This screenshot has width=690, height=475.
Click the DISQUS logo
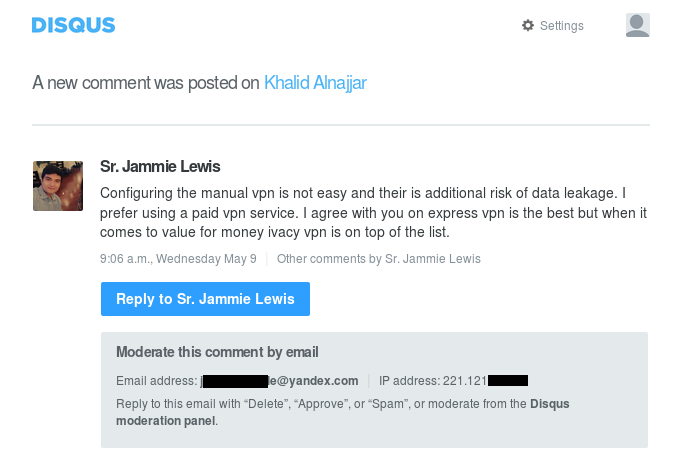point(73,25)
